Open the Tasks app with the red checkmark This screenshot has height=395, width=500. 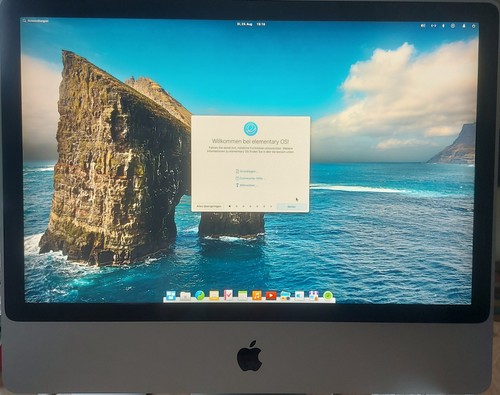(x=228, y=295)
